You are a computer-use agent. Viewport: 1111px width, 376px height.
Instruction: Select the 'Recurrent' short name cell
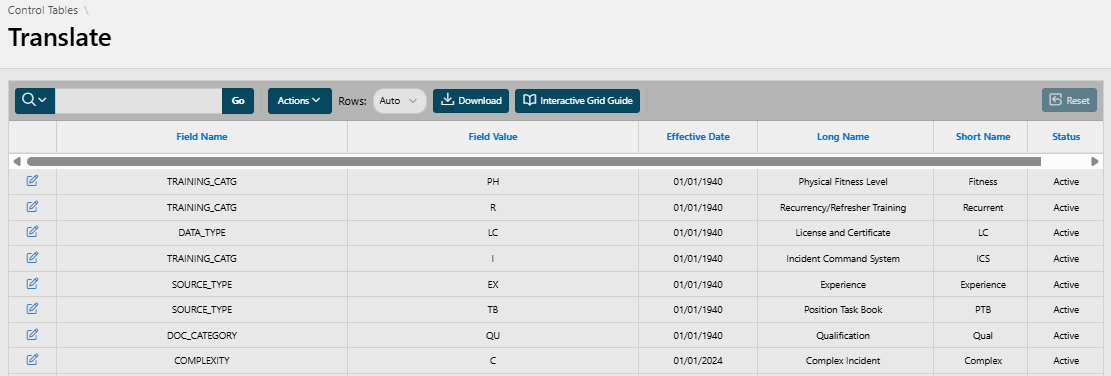coord(981,207)
